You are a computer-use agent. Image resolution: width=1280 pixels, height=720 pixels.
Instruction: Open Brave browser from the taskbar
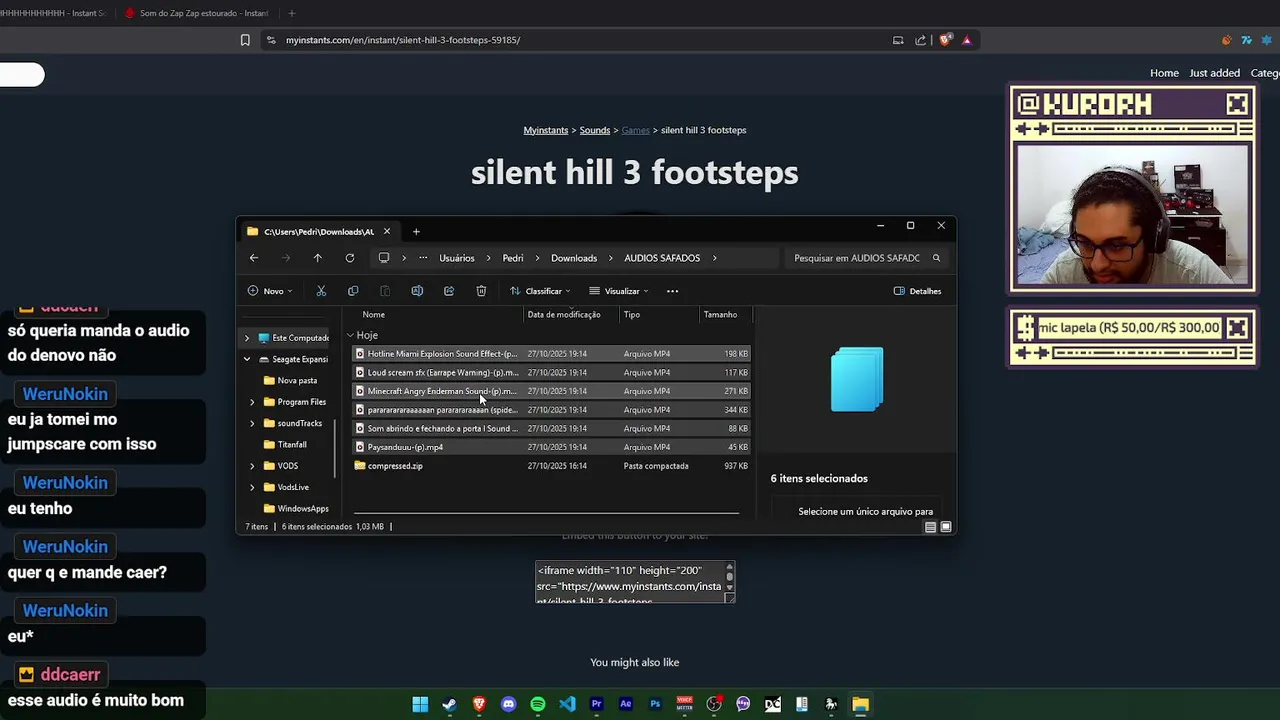point(479,704)
